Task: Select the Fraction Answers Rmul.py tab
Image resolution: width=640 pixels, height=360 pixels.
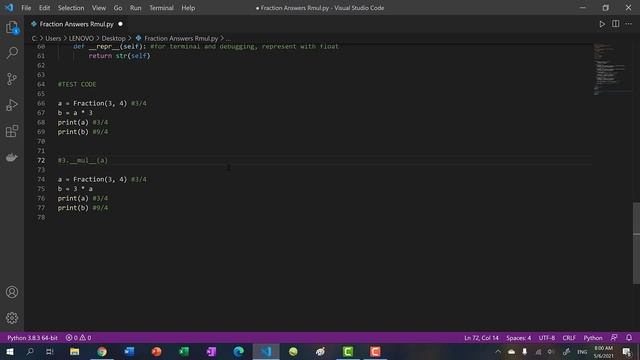Action: [76, 24]
